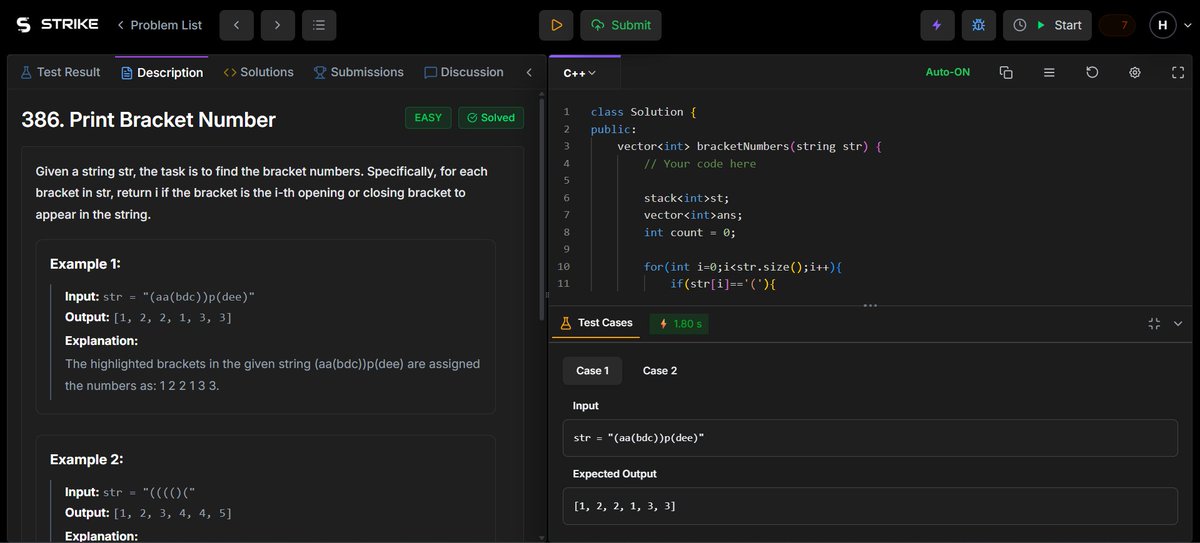This screenshot has width=1200, height=543.
Task: Open the streak counter showing 7
Action: click(x=1117, y=25)
